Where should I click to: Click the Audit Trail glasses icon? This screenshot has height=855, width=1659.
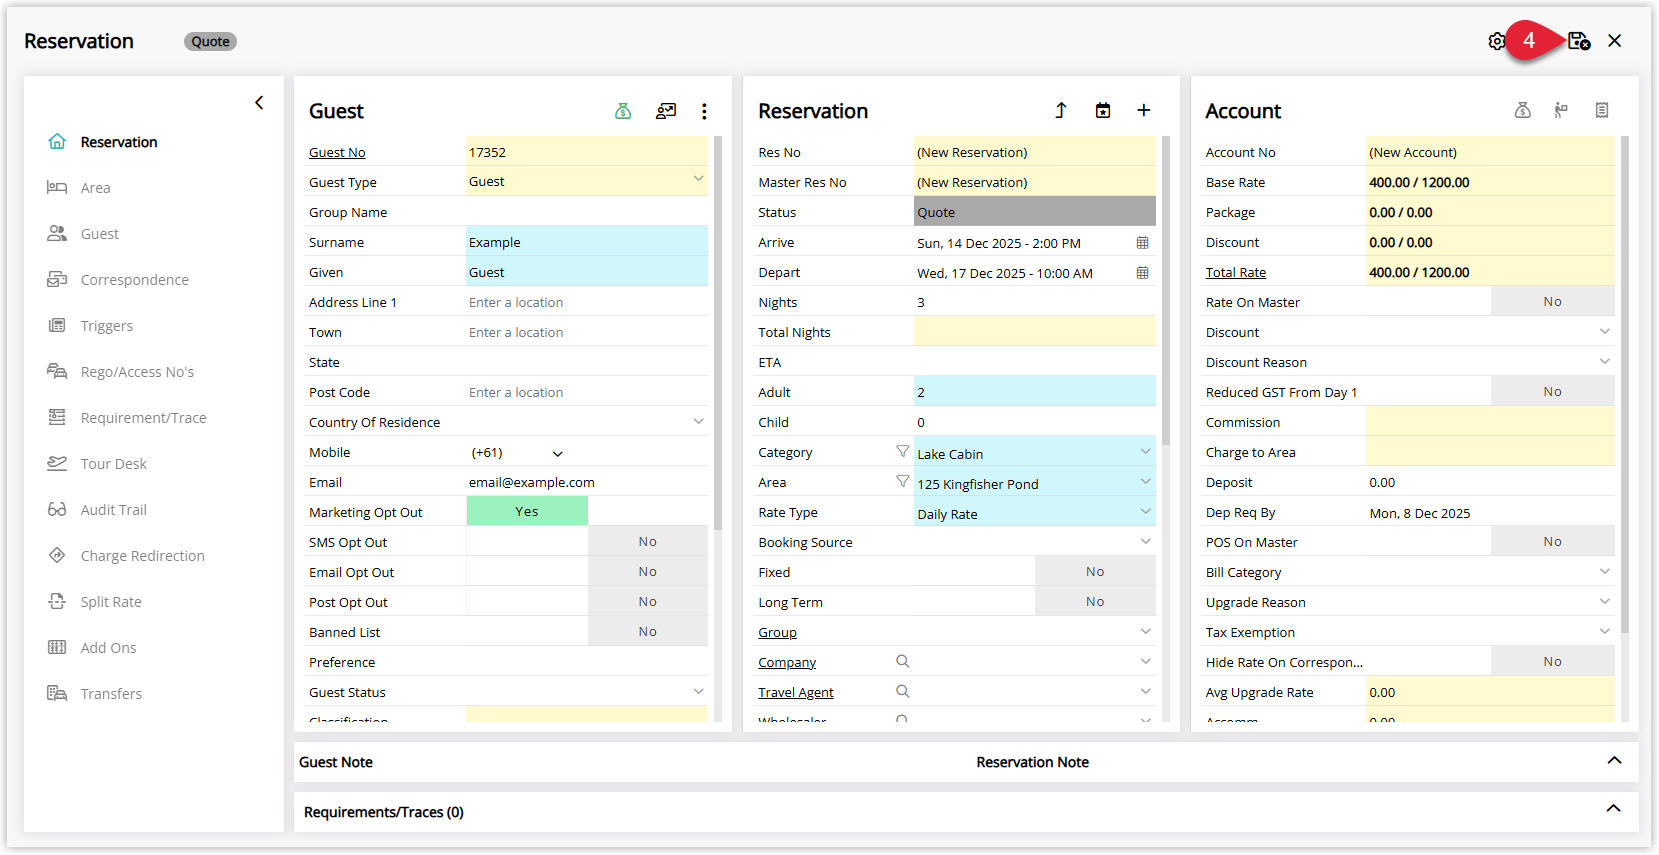point(57,509)
